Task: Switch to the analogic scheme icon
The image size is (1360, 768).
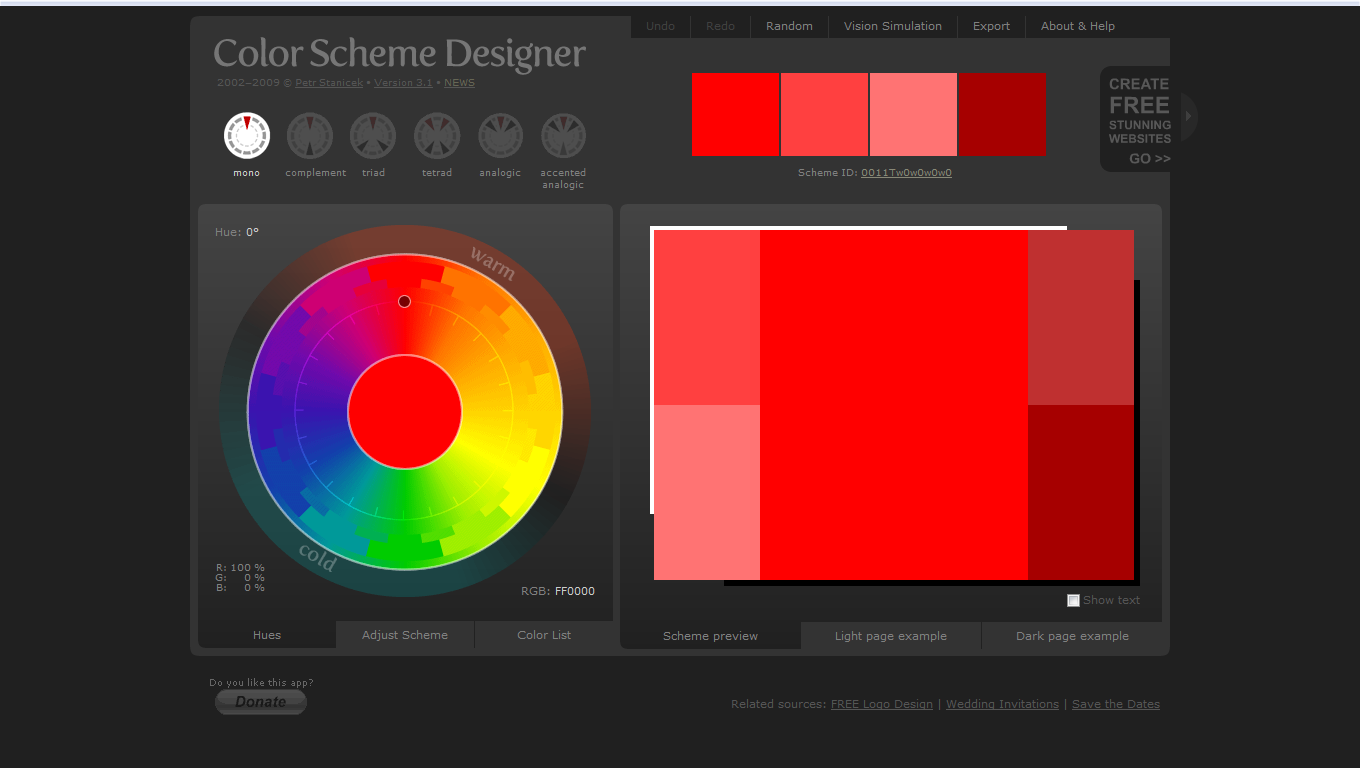Action: pos(500,135)
